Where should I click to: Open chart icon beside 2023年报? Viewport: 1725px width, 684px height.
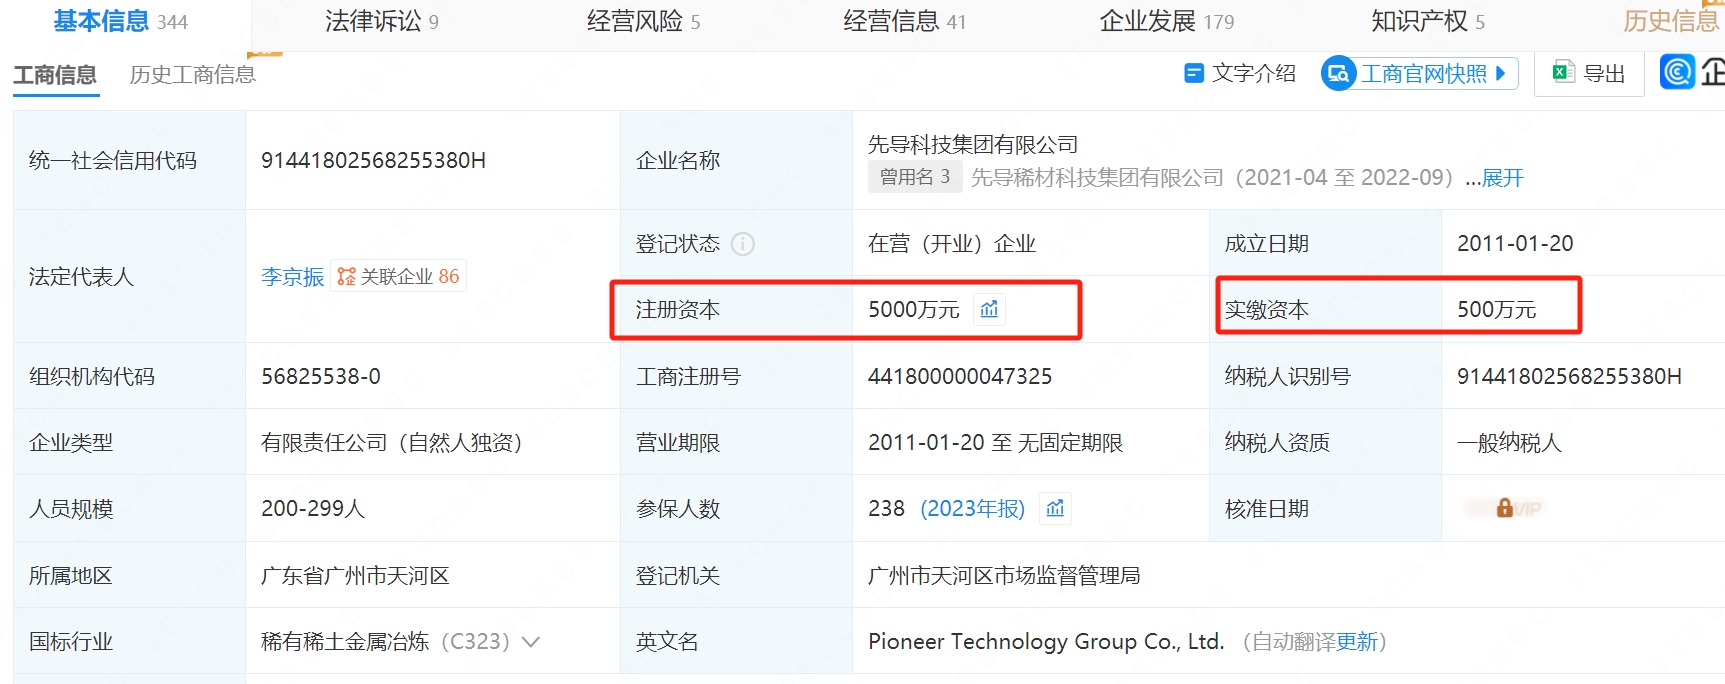tap(1055, 508)
